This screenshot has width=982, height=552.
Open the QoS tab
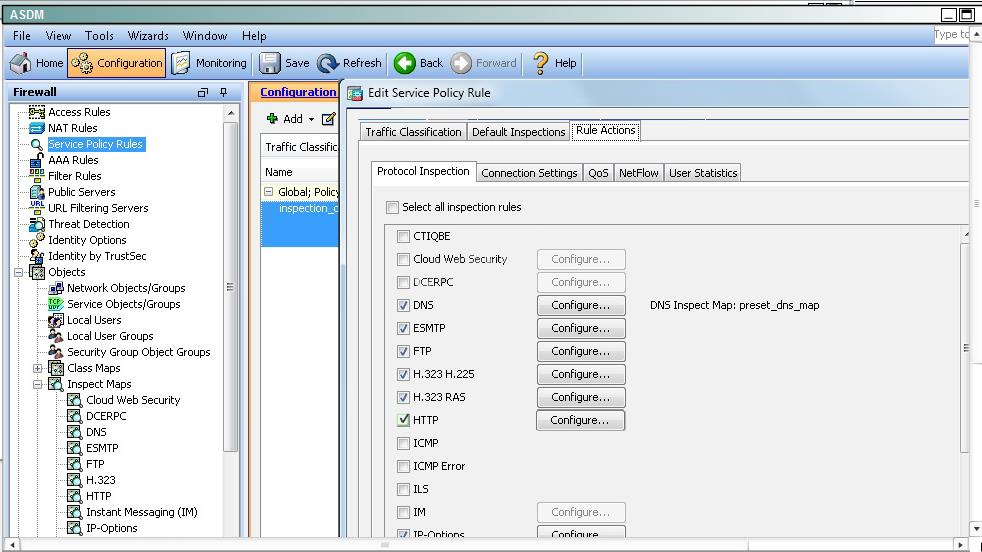pos(598,173)
